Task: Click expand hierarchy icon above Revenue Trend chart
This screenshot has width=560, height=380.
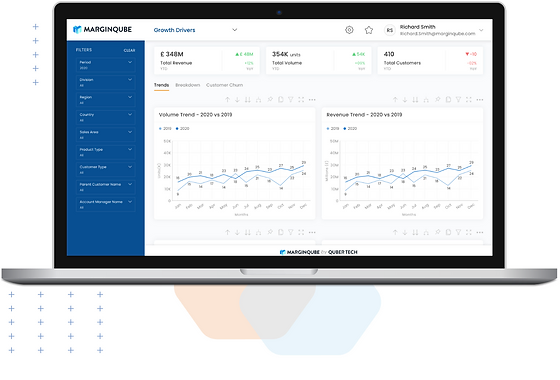Action: point(426,100)
